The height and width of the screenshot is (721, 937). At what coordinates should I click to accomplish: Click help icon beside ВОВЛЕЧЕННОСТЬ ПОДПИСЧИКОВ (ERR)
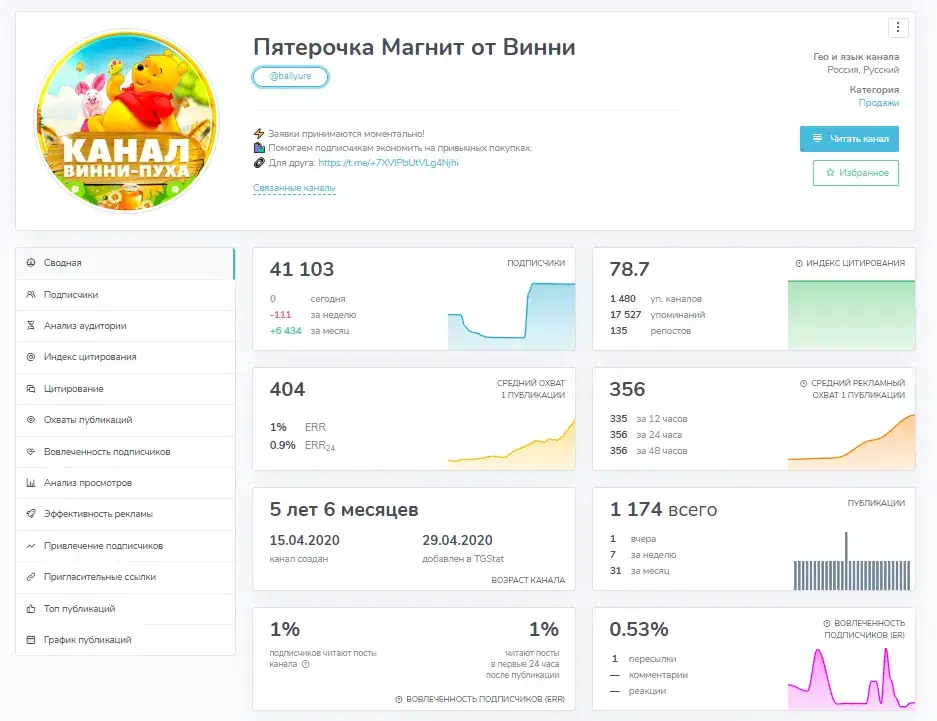[x=399, y=699]
